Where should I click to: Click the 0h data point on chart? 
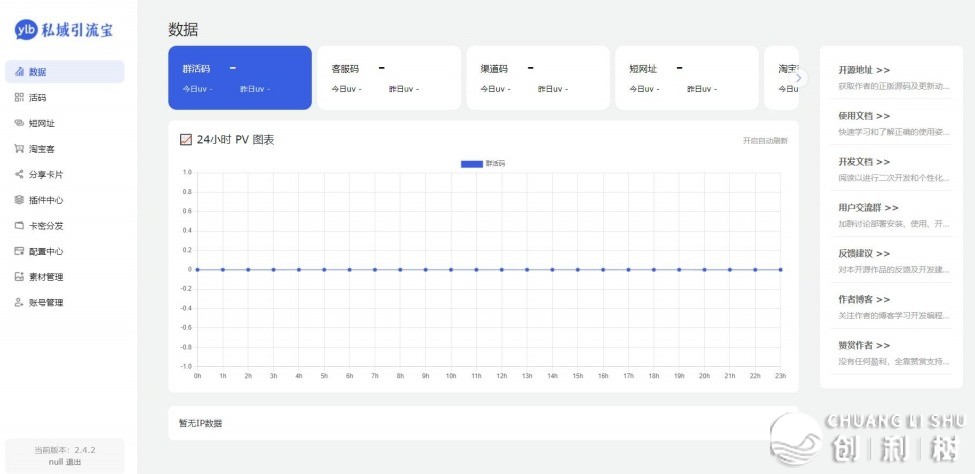pos(198,269)
